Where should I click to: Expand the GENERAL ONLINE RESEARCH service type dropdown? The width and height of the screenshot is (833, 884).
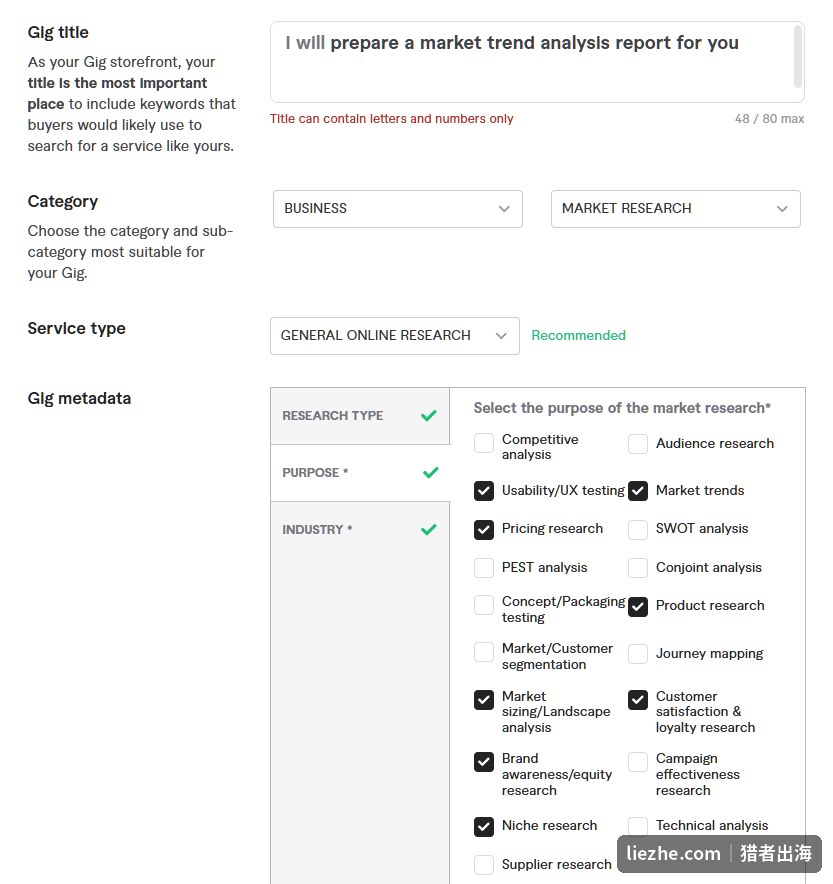pyautogui.click(x=395, y=336)
